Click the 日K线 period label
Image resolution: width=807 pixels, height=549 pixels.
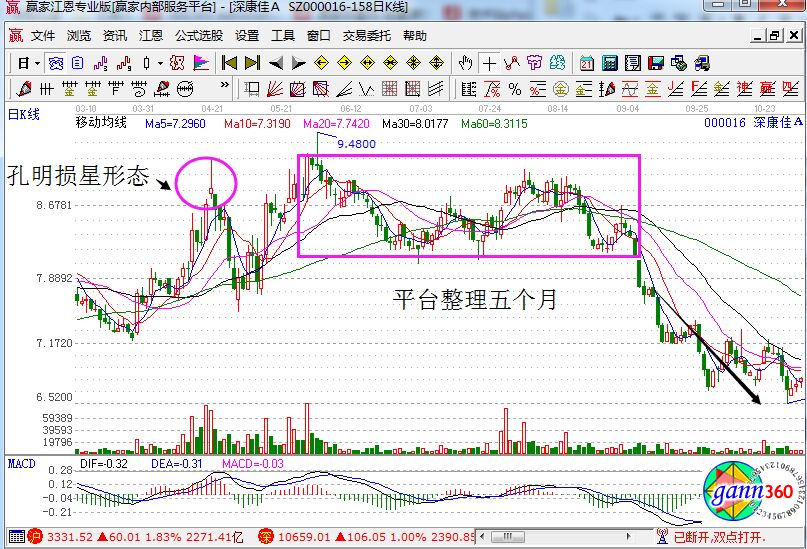24,115
